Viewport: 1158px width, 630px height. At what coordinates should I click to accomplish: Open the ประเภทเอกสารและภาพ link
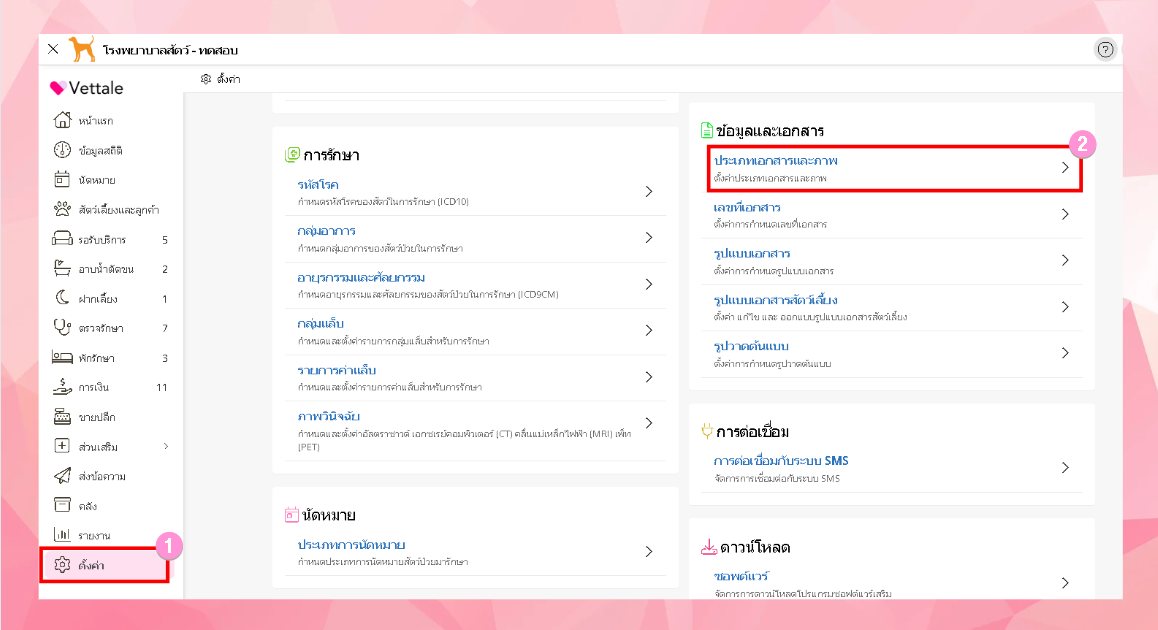[x=775, y=160]
